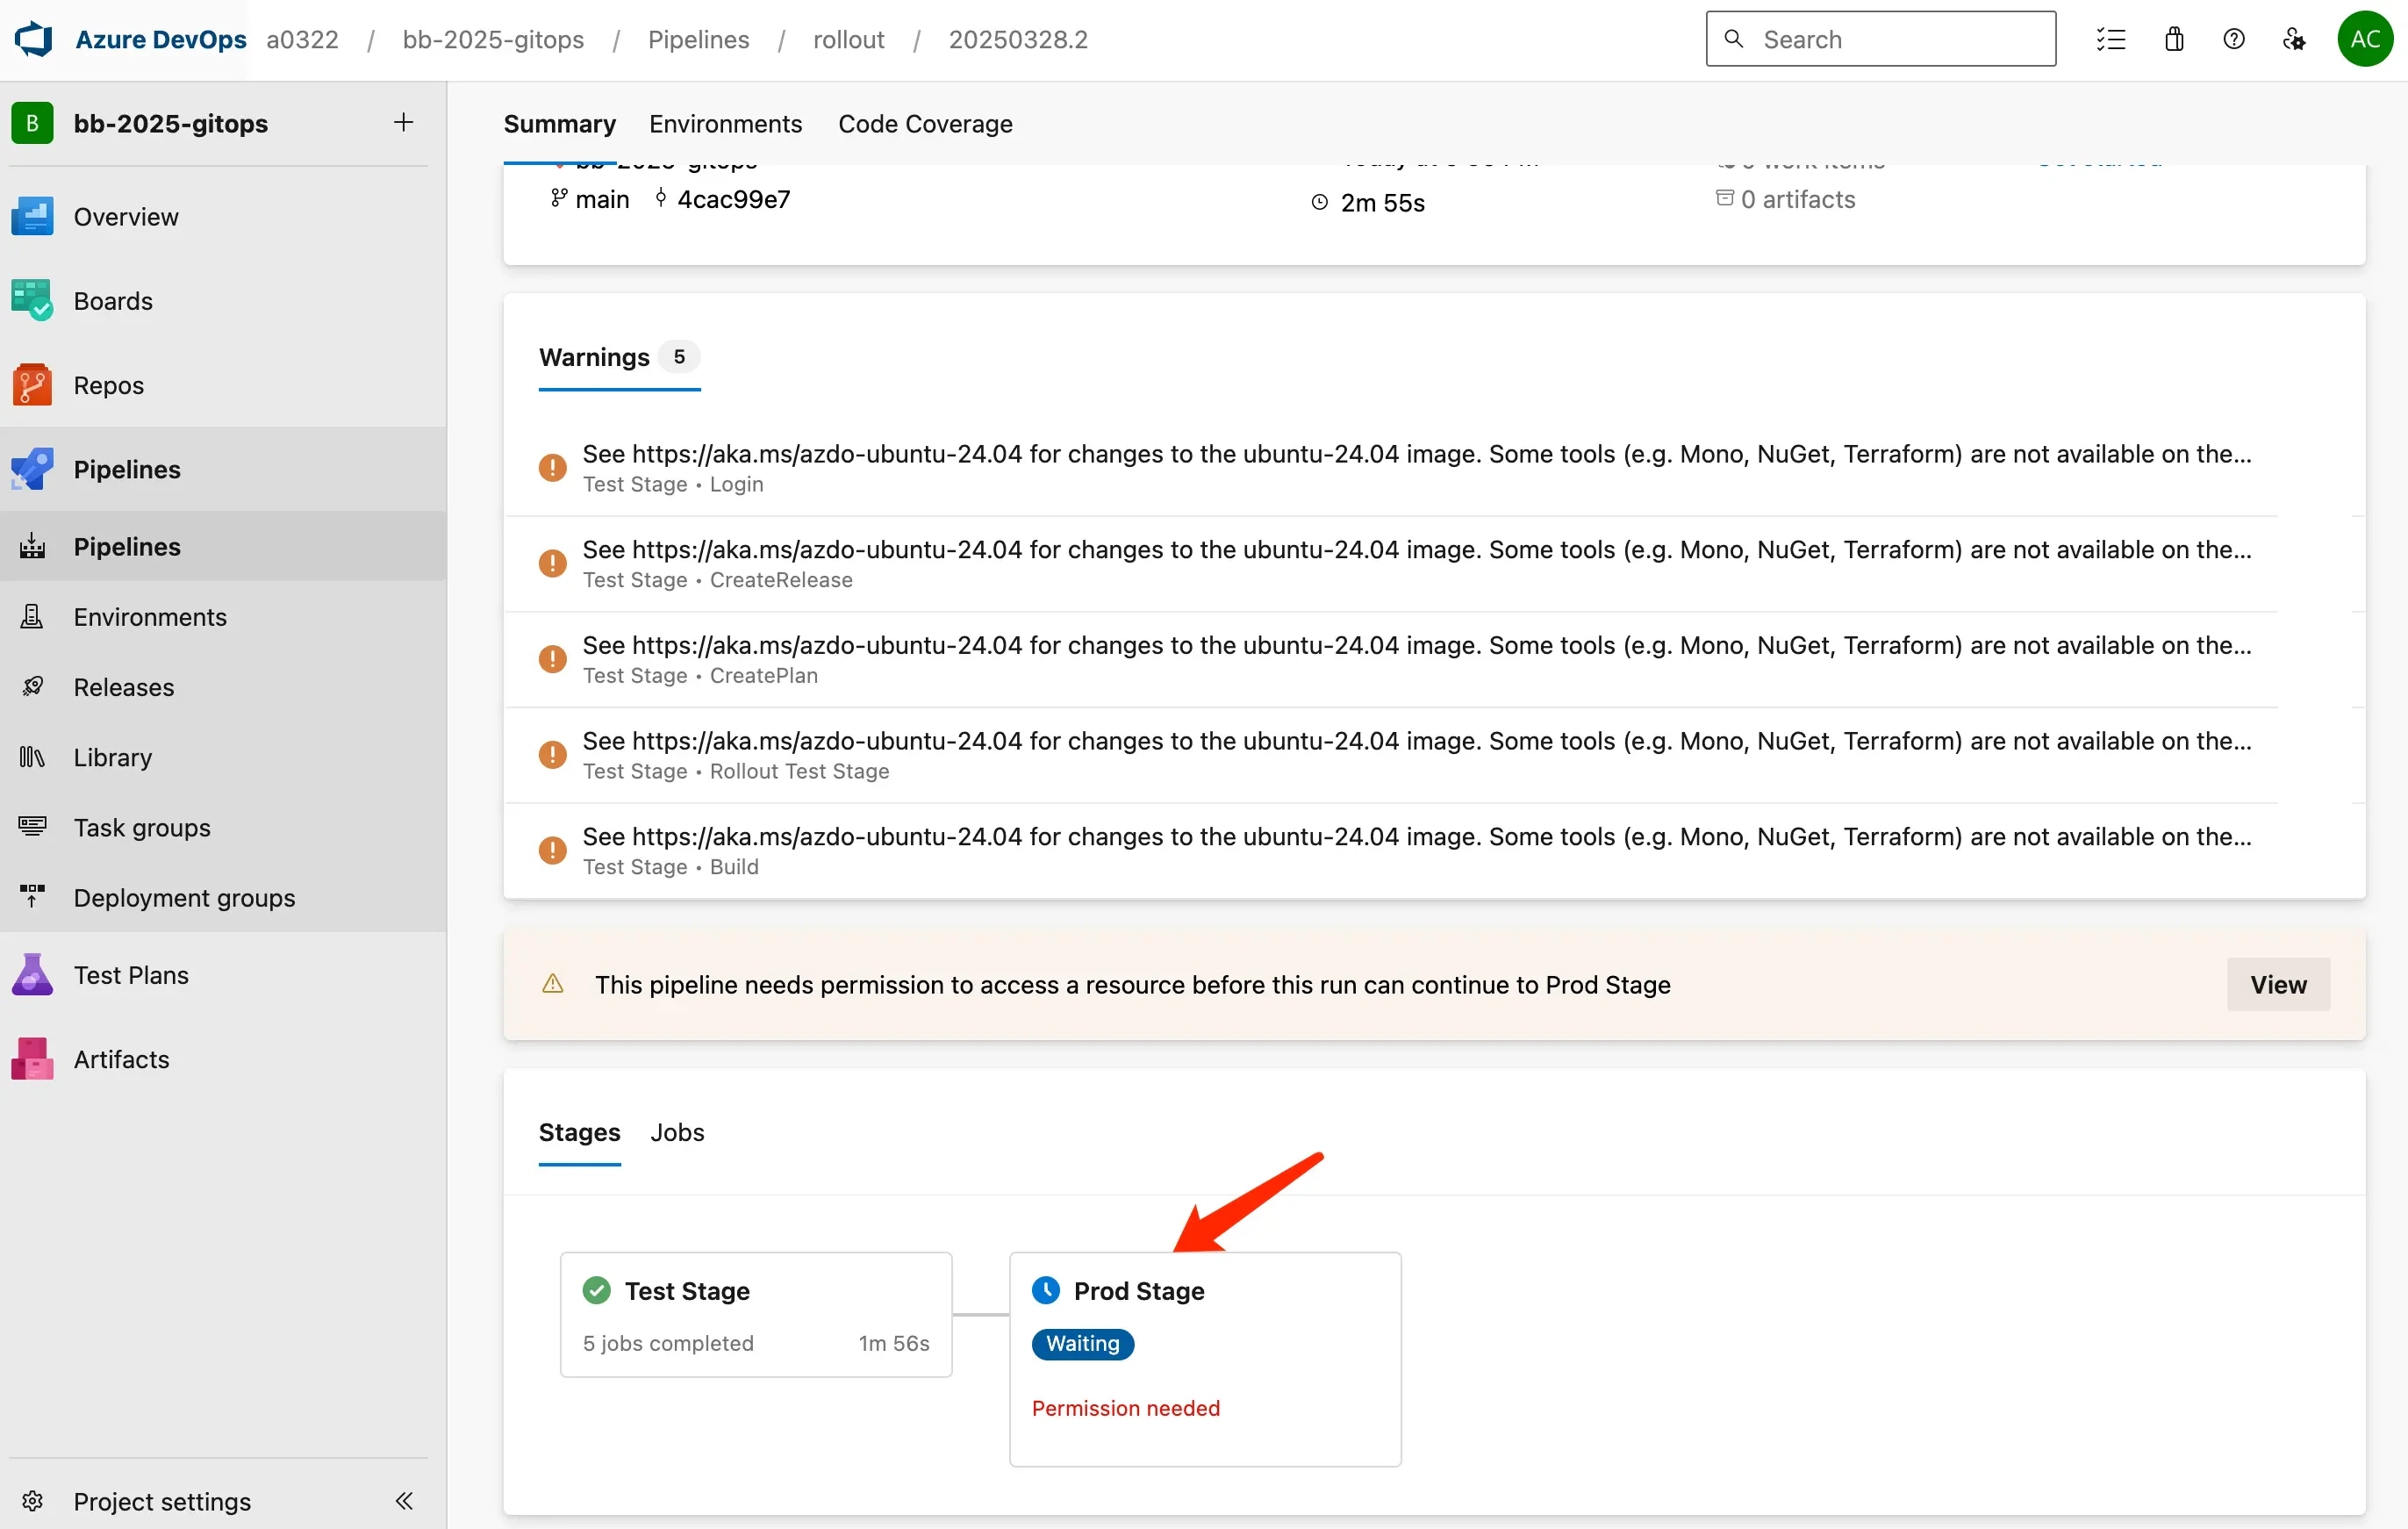Open Repos from the sidebar

point(108,385)
